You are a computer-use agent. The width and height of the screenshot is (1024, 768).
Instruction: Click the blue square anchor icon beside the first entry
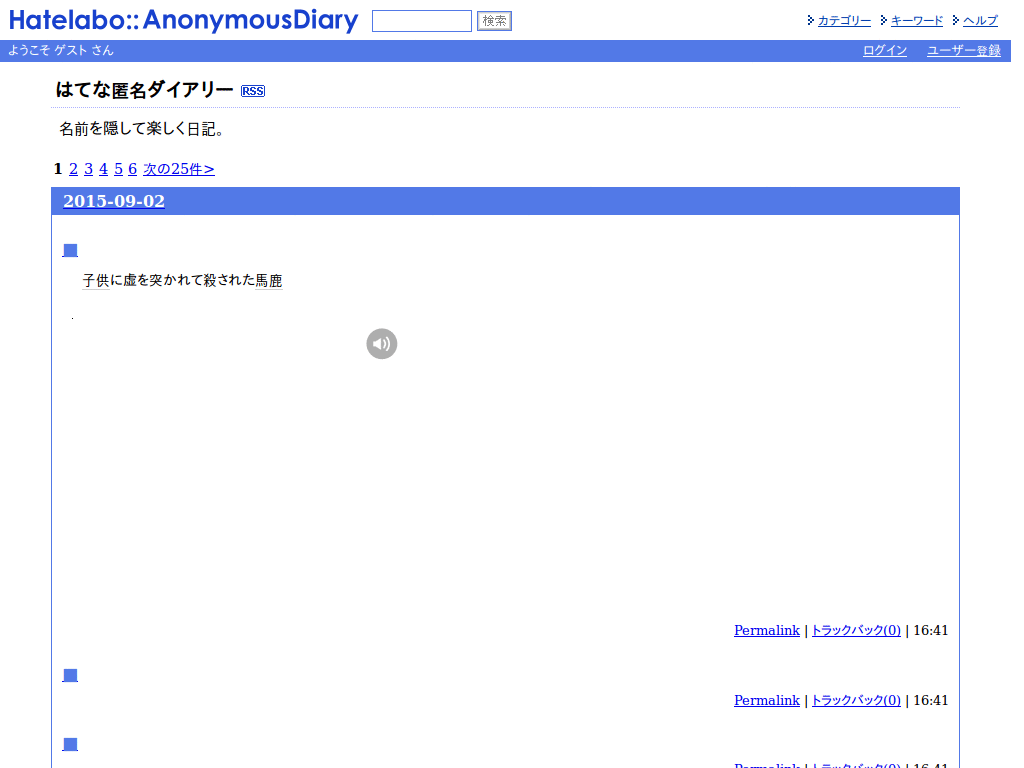tap(69, 250)
